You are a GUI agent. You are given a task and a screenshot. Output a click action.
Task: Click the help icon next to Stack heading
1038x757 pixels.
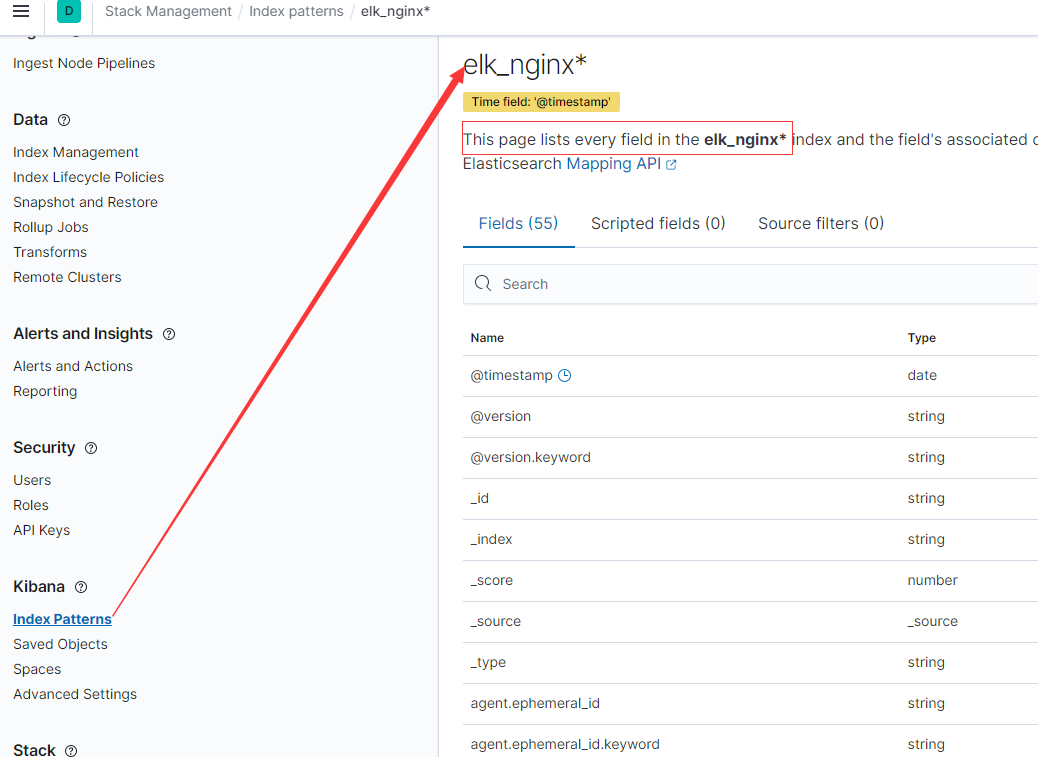point(70,750)
